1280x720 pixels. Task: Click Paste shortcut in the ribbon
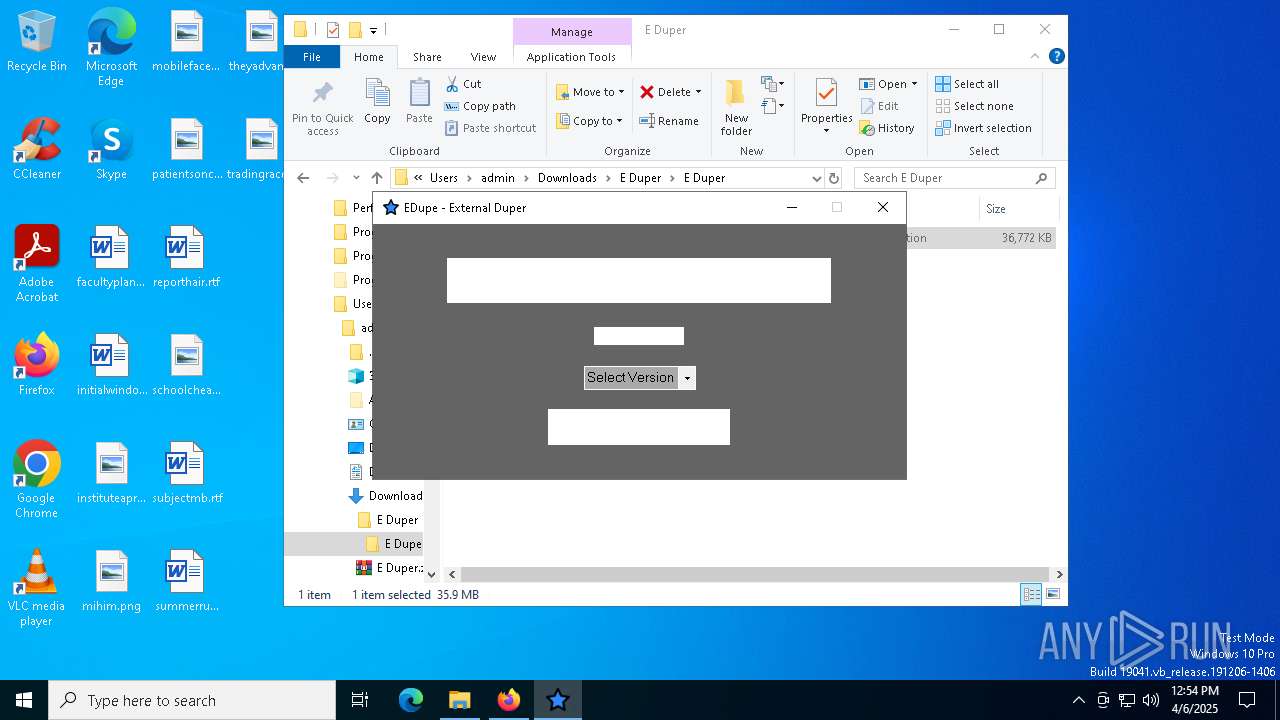[x=491, y=128]
